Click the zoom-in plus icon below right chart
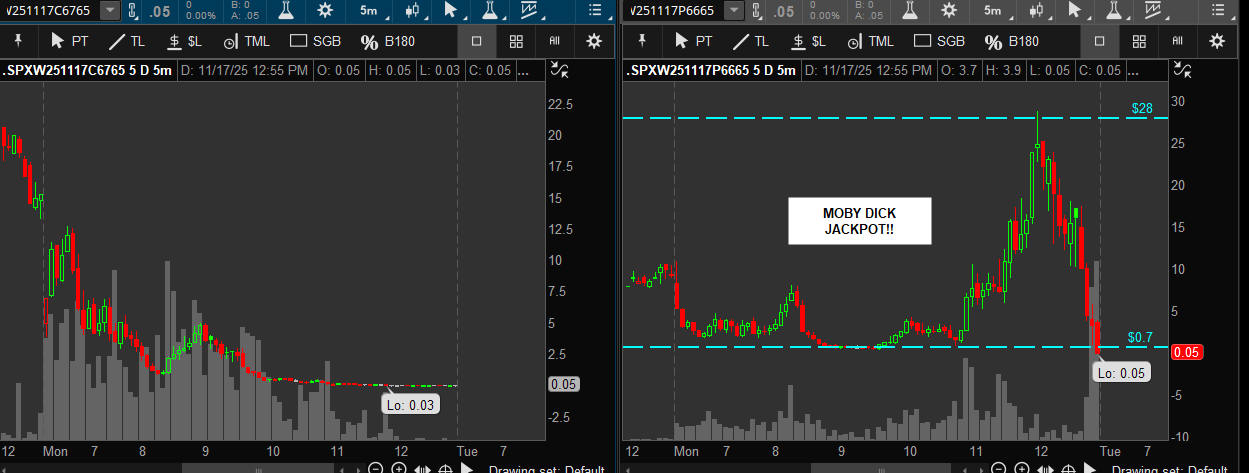This screenshot has height=473, width=1249. (x=1020, y=469)
